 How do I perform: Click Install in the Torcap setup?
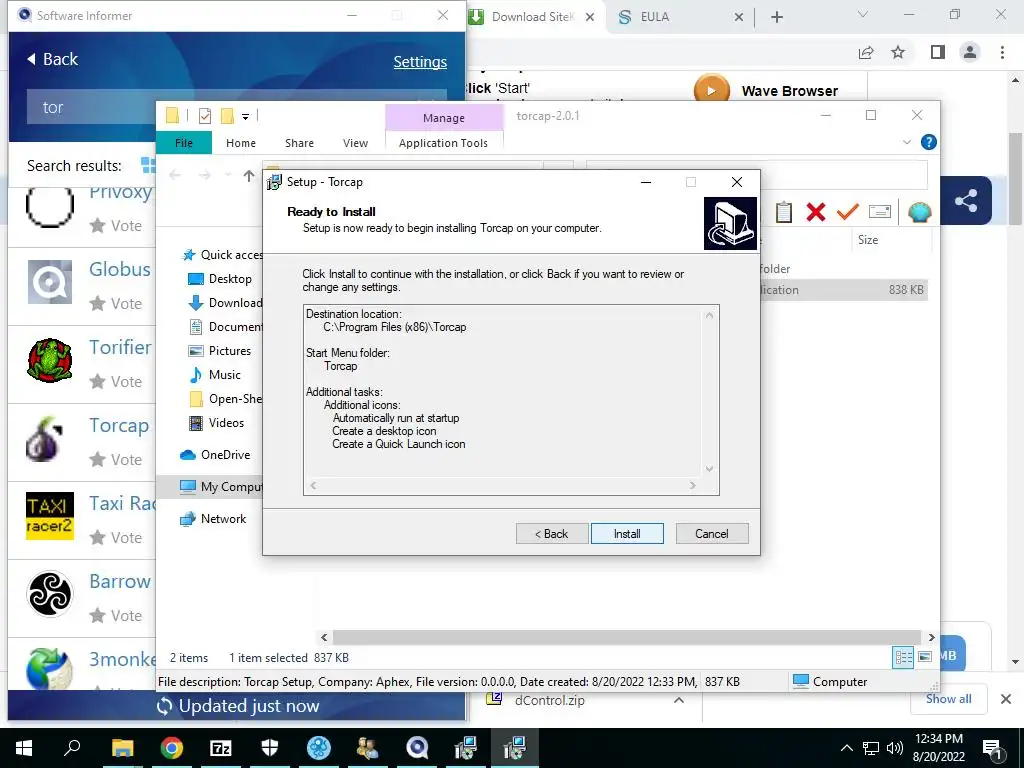pyautogui.click(x=627, y=534)
